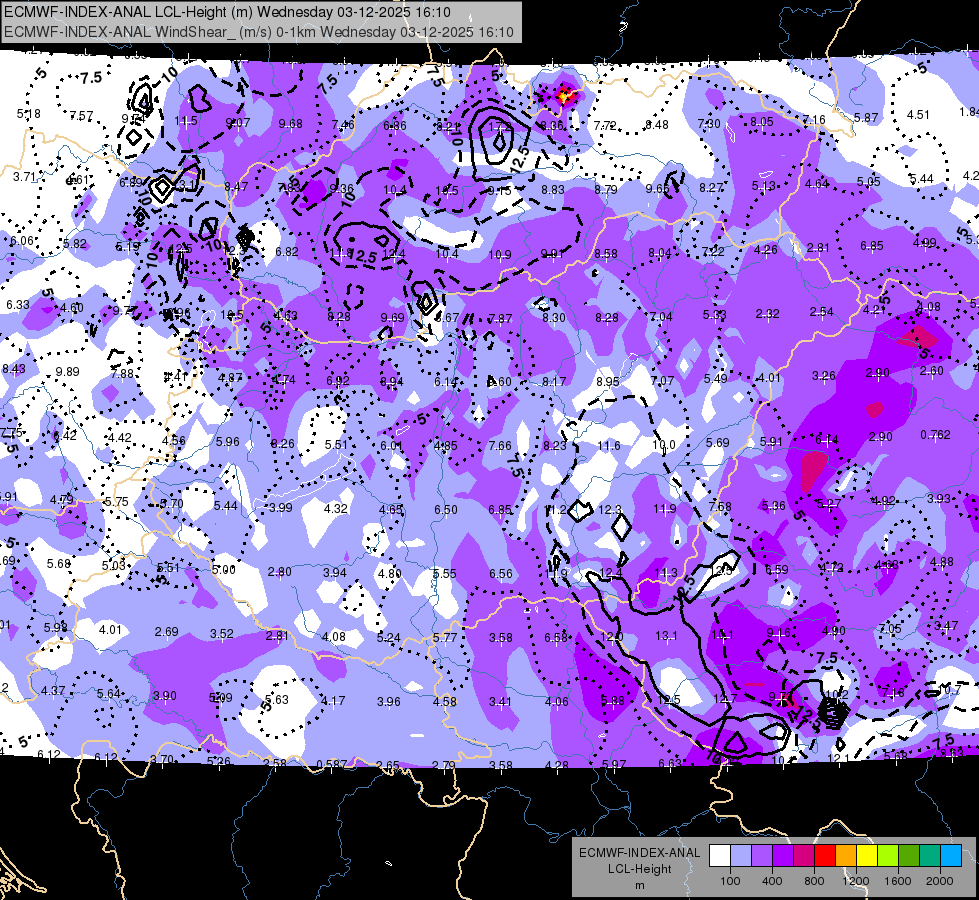979x900 pixels.
Task: Click the '3.90' wind shear value
Action: (x=165, y=696)
